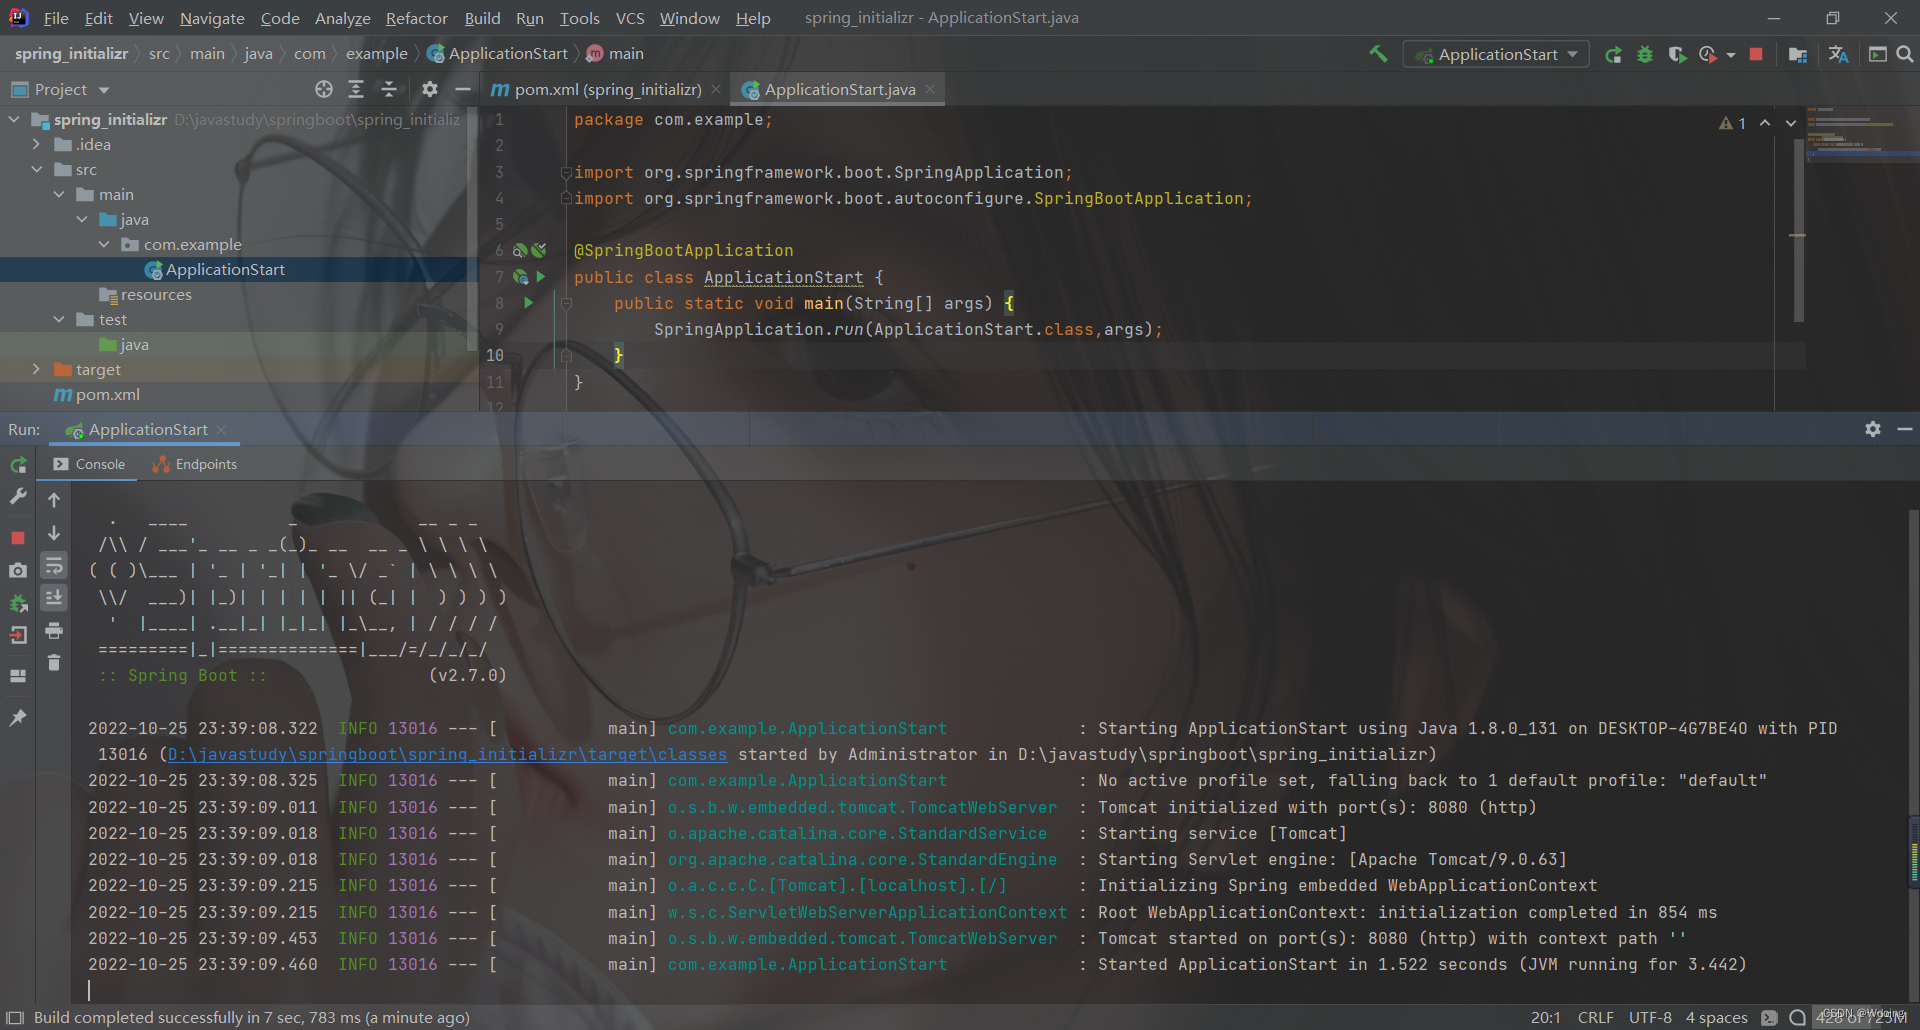
Task: Click the warning count indicator
Action: point(1732,123)
